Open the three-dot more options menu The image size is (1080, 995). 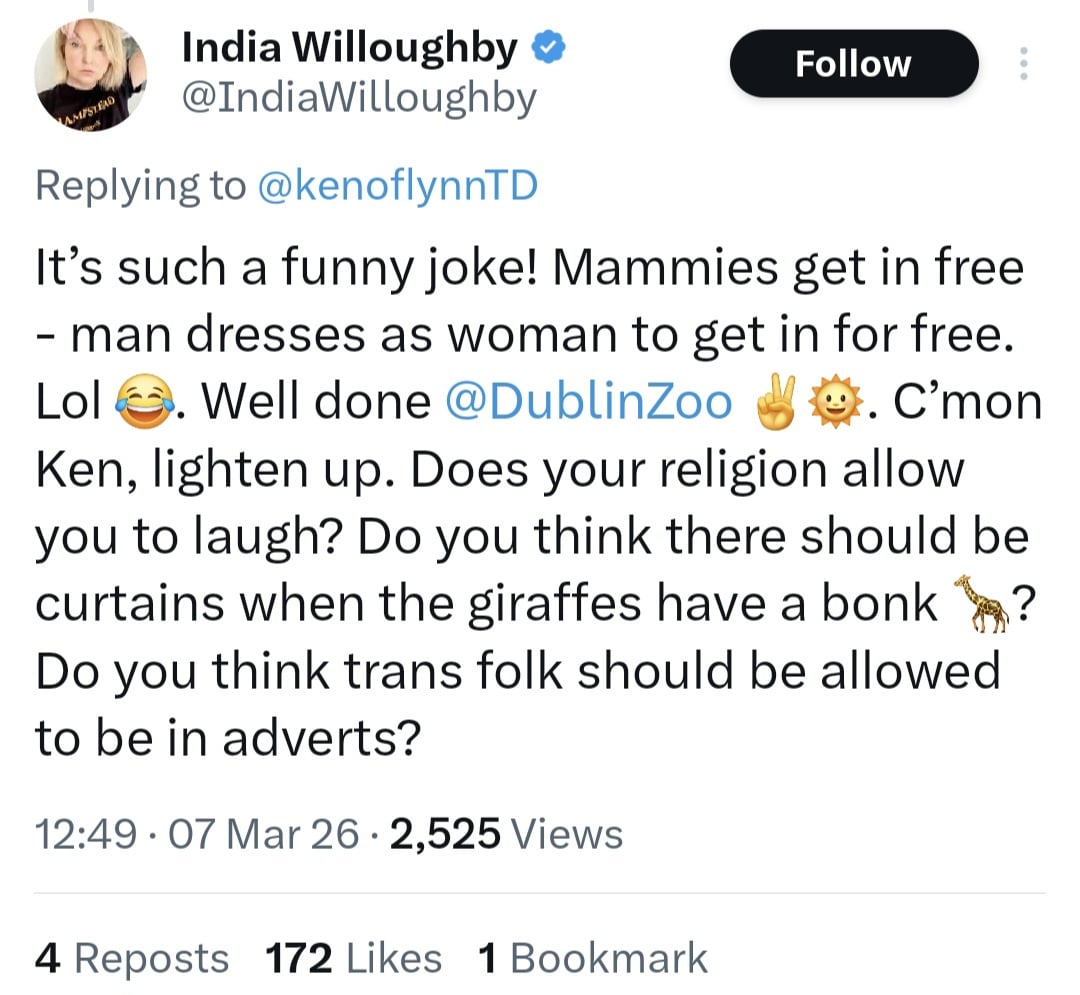[x=1024, y=63]
